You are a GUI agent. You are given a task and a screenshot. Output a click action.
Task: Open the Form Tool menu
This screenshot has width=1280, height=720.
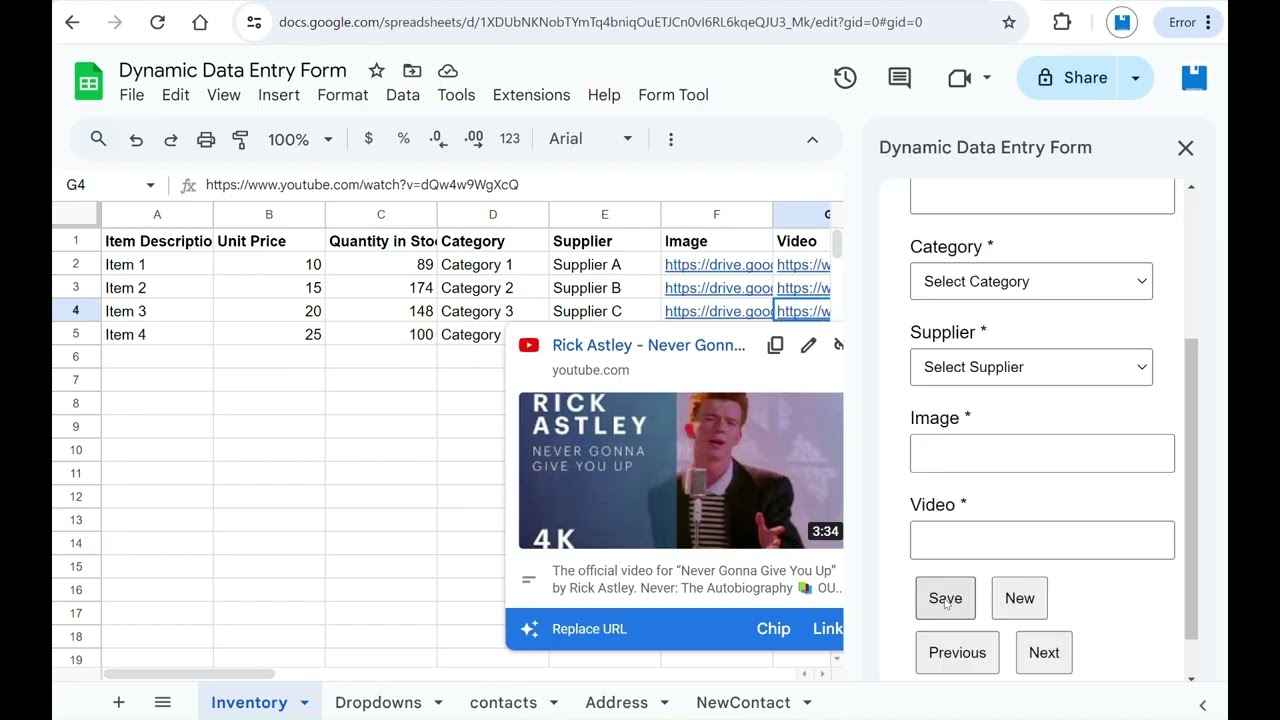coord(673,95)
